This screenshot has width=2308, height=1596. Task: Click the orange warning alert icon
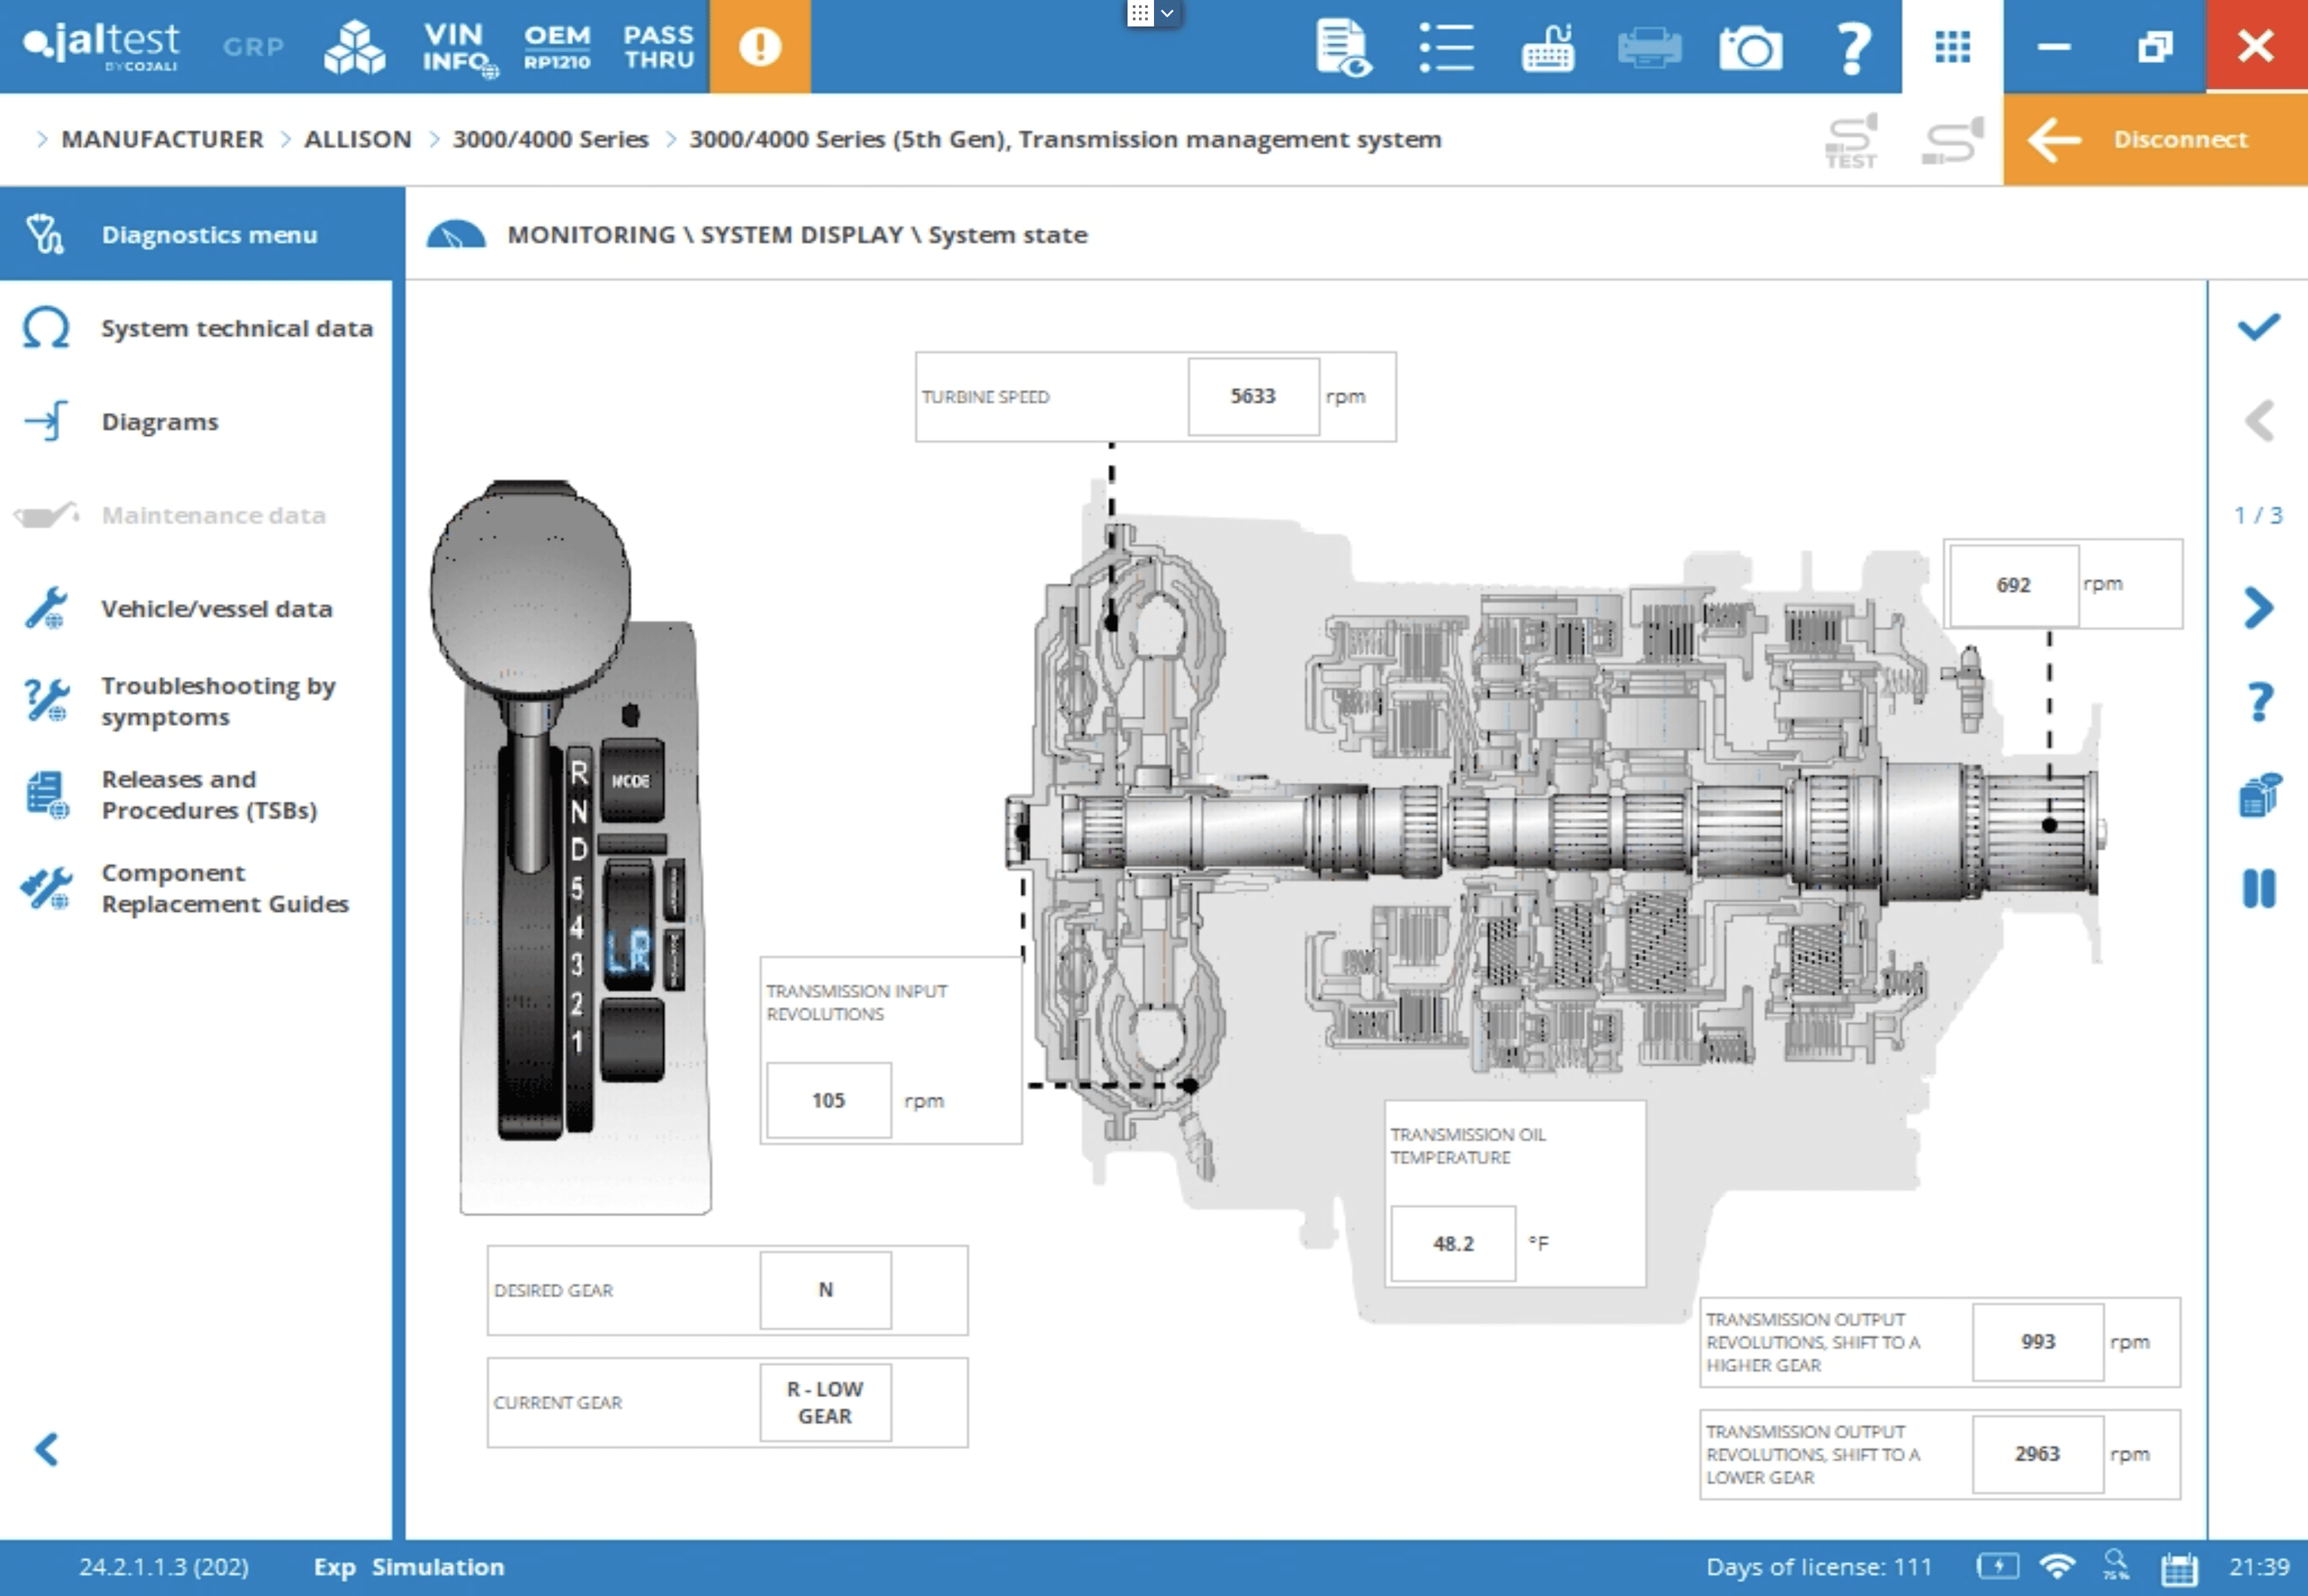click(x=760, y=47)
